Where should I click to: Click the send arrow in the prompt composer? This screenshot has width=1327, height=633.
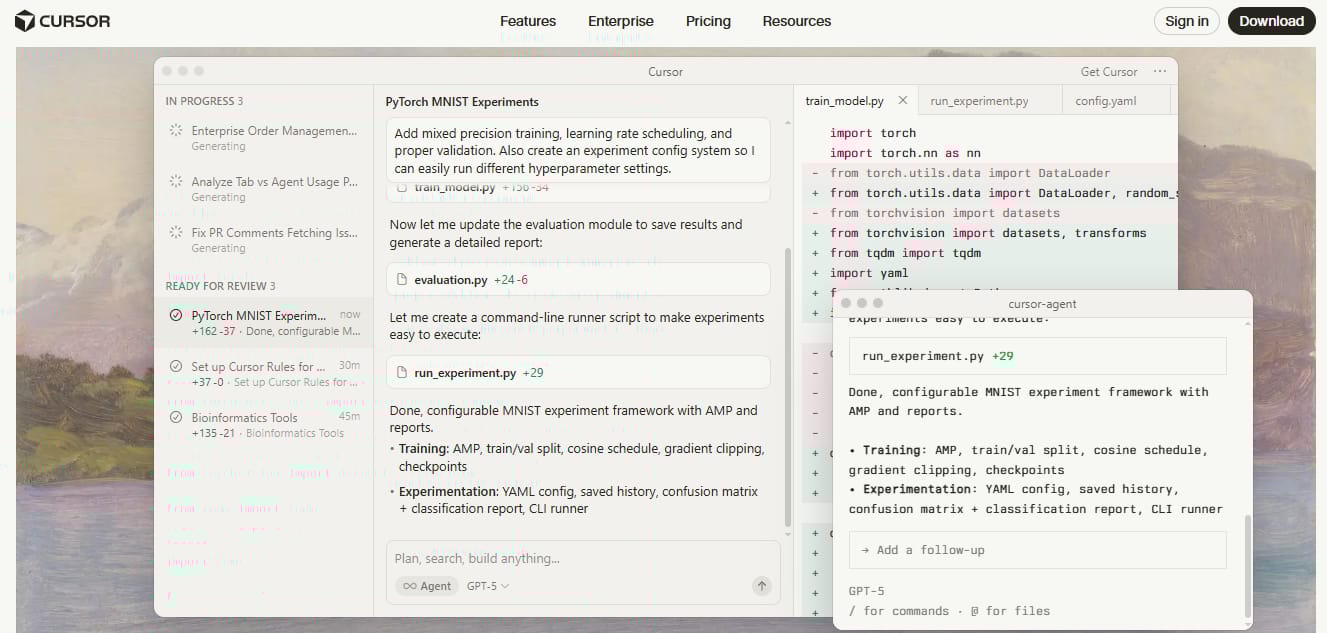[761, 586]
